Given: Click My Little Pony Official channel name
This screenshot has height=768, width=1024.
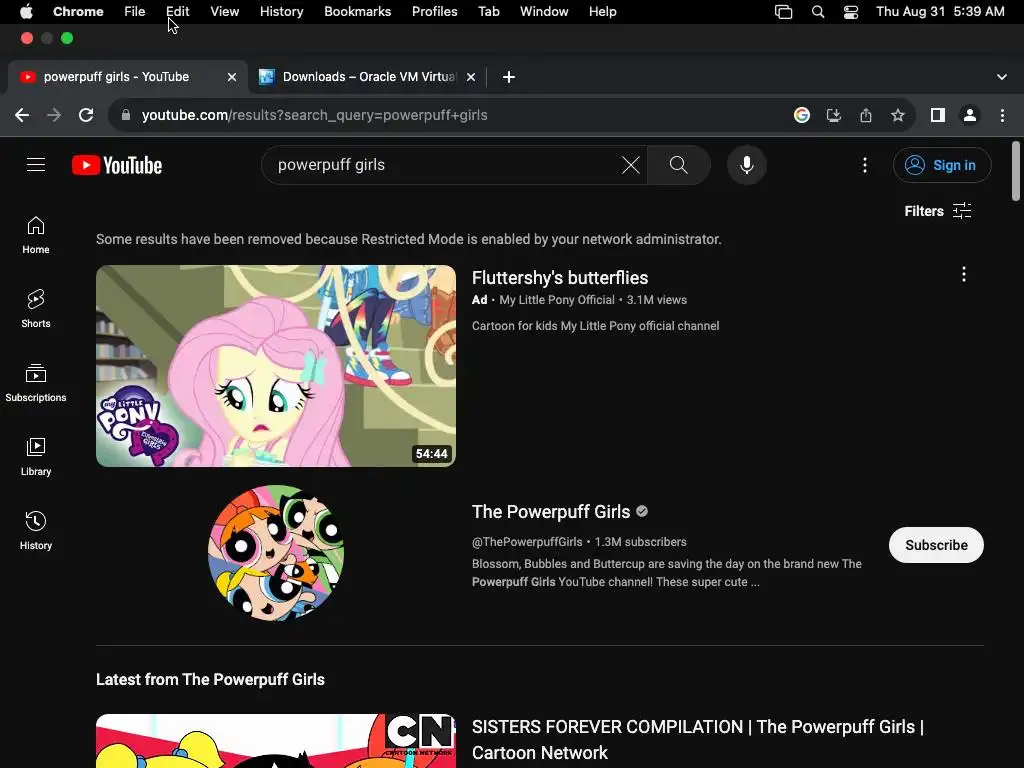Looking at the screenshot, I should pyautogui.click(x=557, y=300).
